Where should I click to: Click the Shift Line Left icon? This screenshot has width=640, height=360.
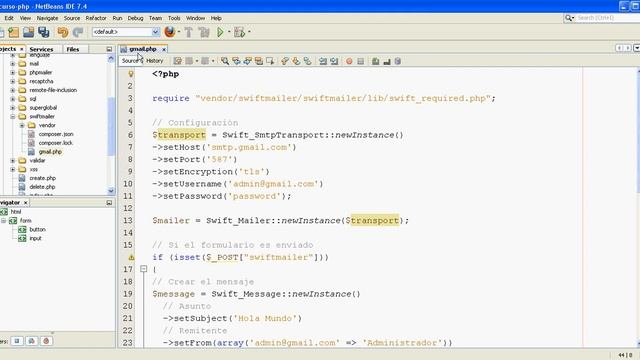[x=323, y=61]
